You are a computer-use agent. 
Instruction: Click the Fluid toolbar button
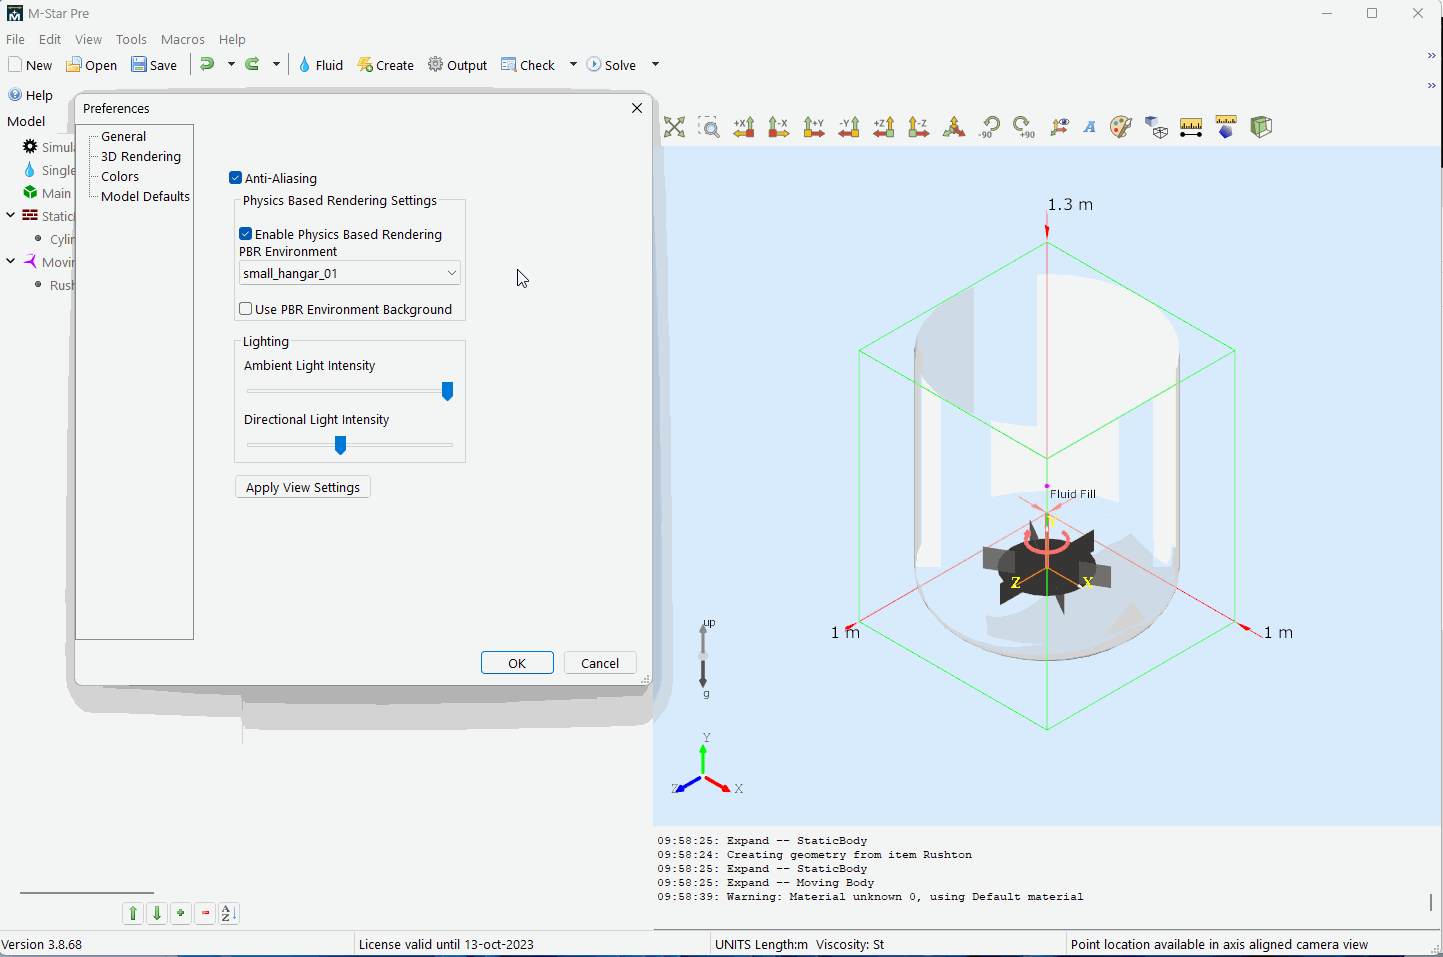320,65
